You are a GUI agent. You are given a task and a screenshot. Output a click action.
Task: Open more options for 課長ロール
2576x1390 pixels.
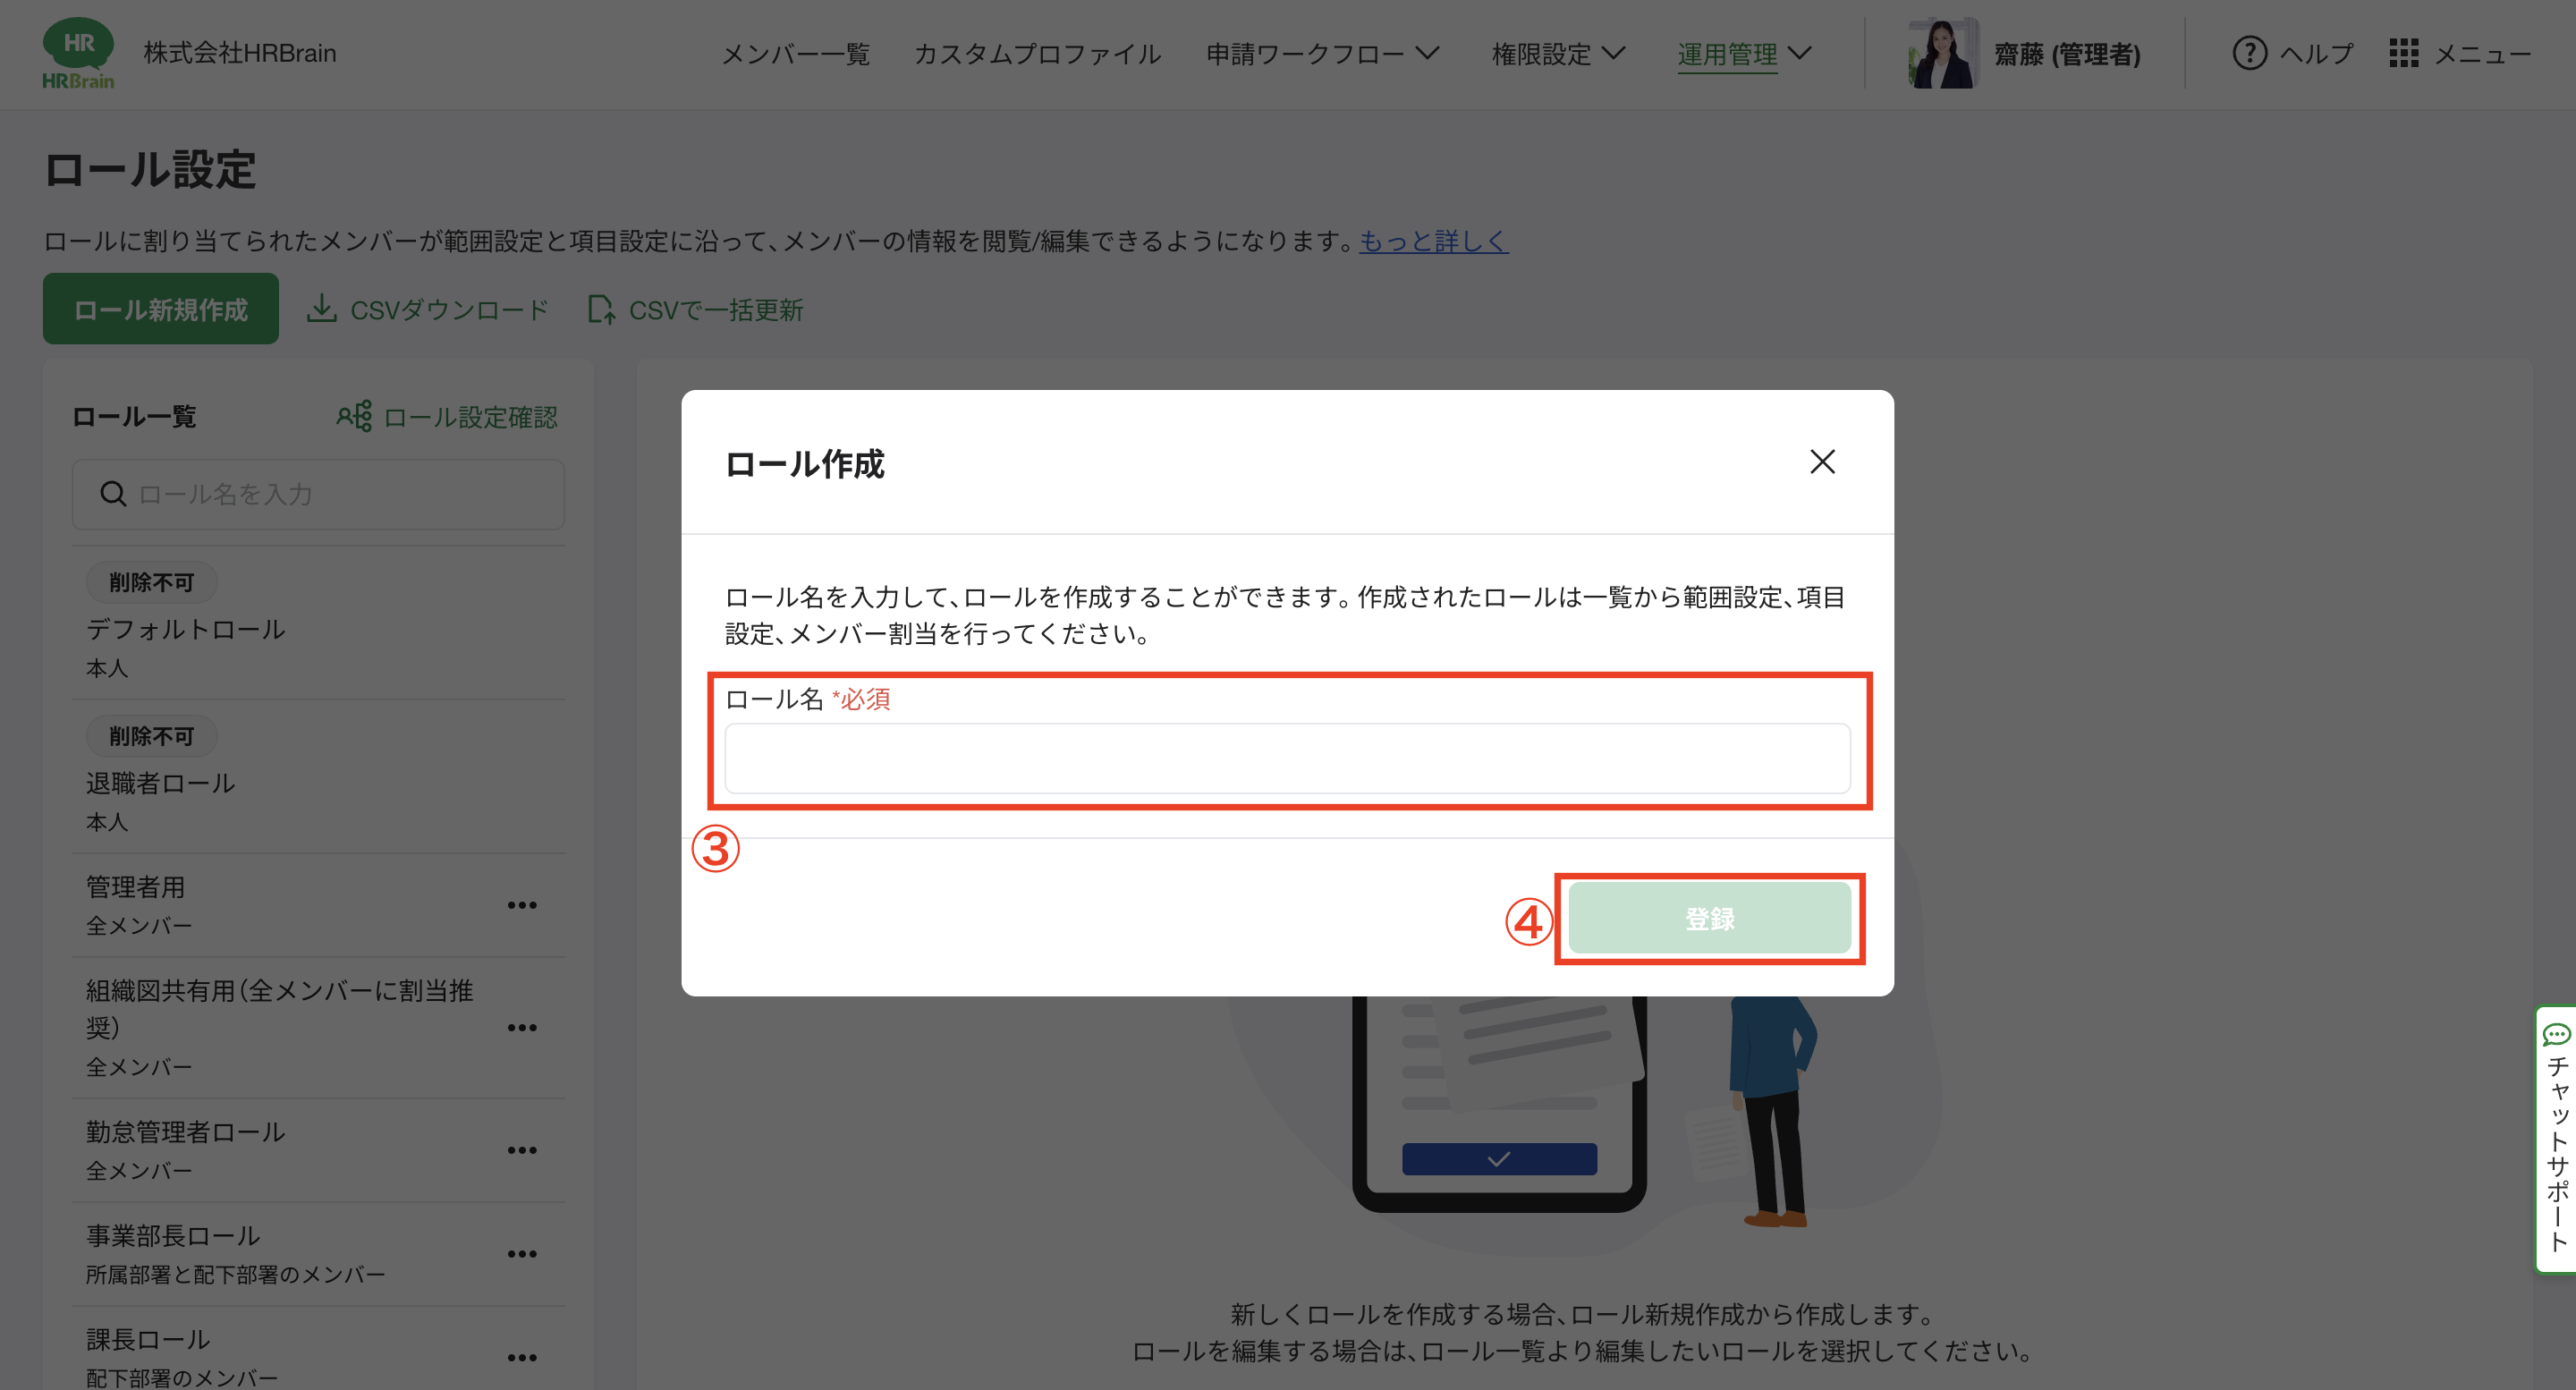pos(522,1358)
